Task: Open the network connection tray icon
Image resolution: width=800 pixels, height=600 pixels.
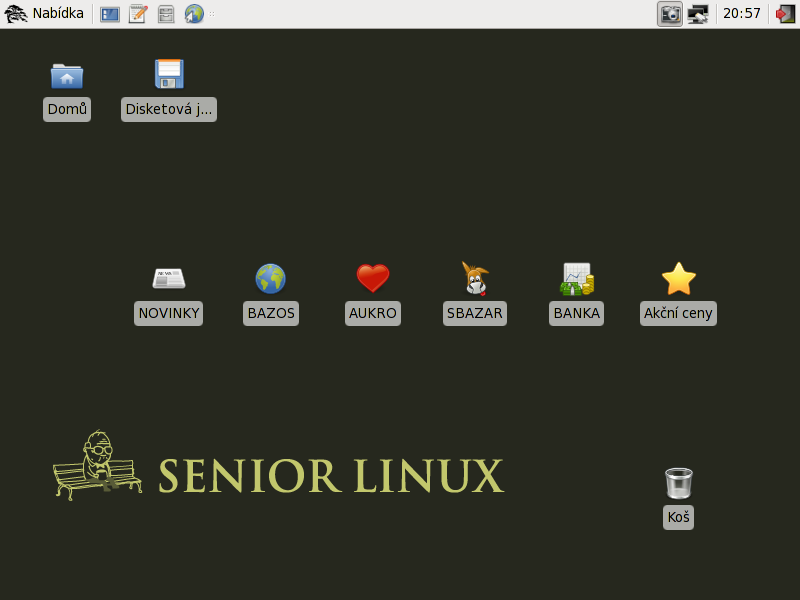Action: 698,14
